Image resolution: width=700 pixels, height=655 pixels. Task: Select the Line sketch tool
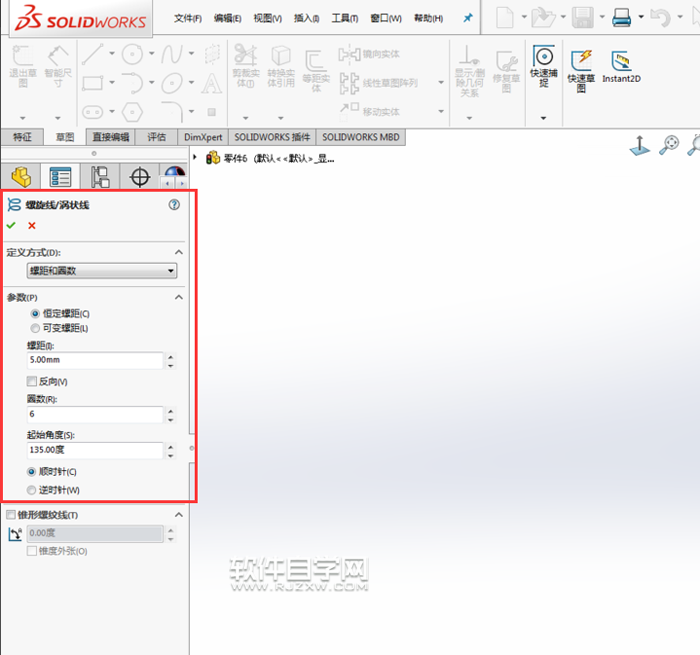(x=93, y=54)
